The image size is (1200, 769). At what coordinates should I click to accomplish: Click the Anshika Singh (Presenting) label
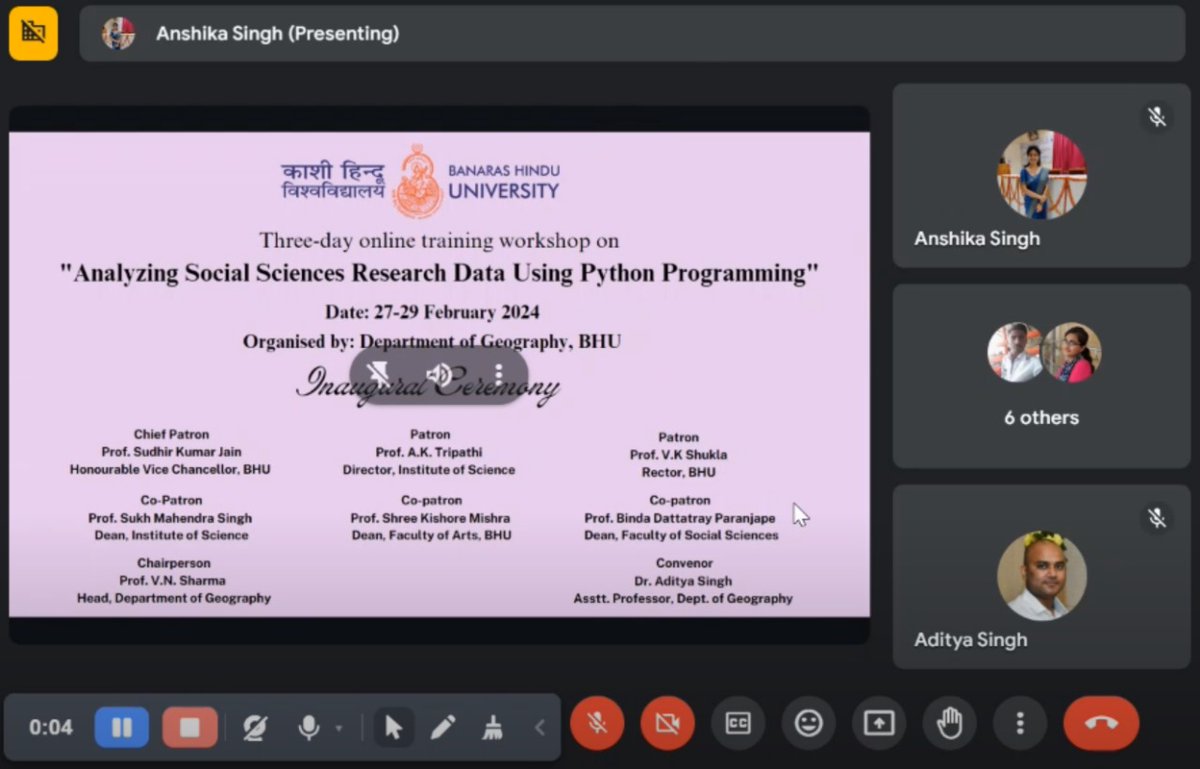pyautogui.click(x=277, y=33)
